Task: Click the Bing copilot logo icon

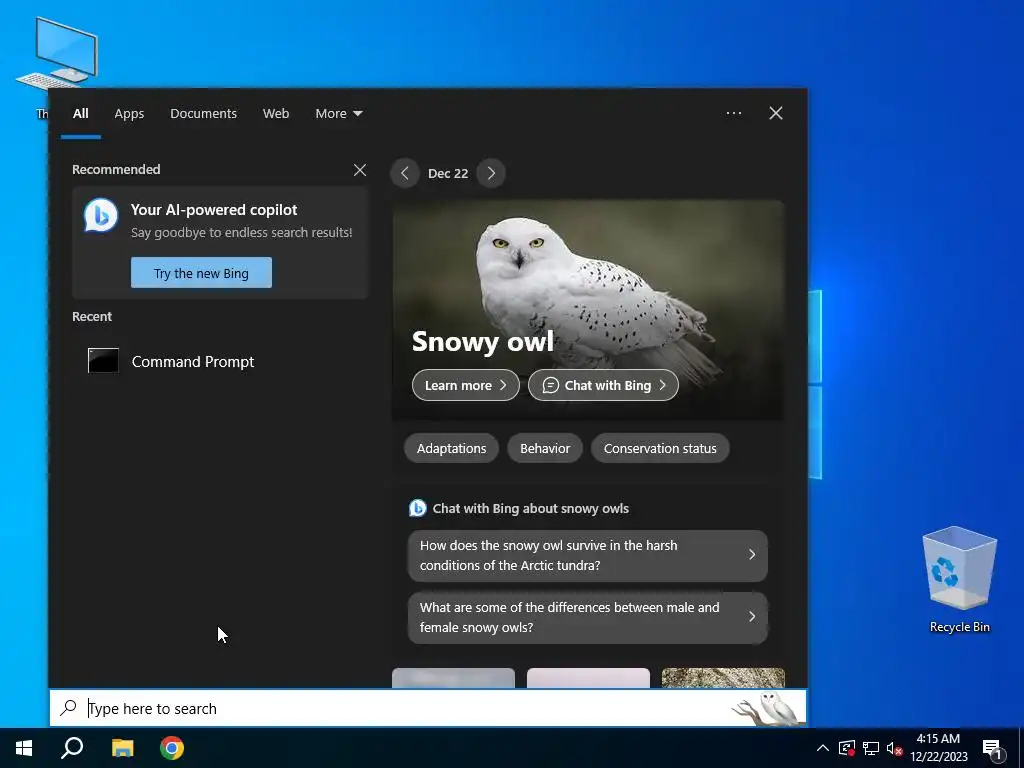Action: click(x=101, y=215)
